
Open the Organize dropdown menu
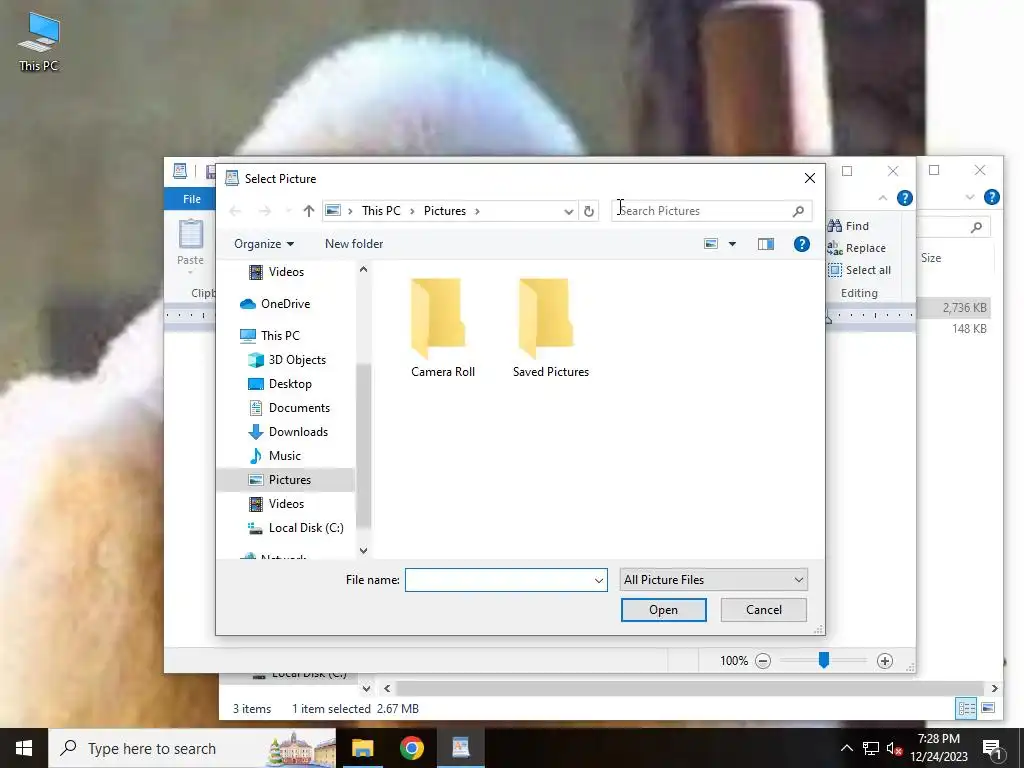tap(264, 244)
